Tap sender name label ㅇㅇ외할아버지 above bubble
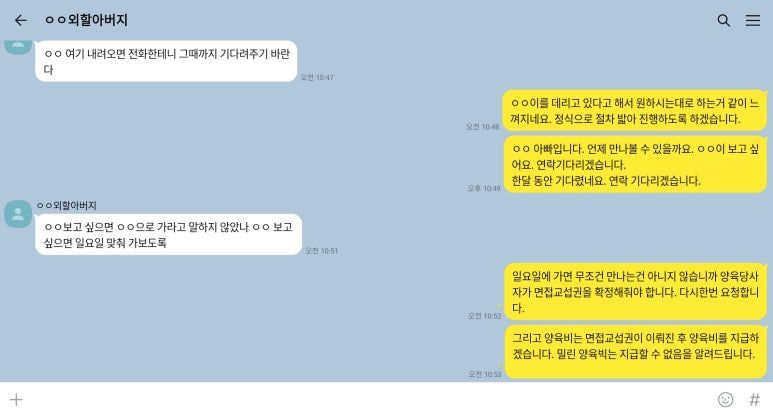The width and height of the screenshot is (773, 417). [x=67, y=206]
